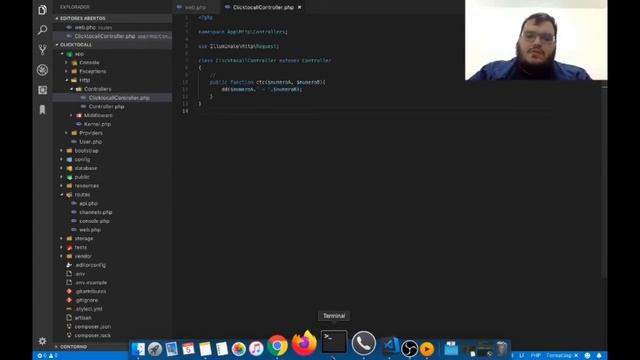
Task: Open api.php in routes folder
Action: coord(88,203)
